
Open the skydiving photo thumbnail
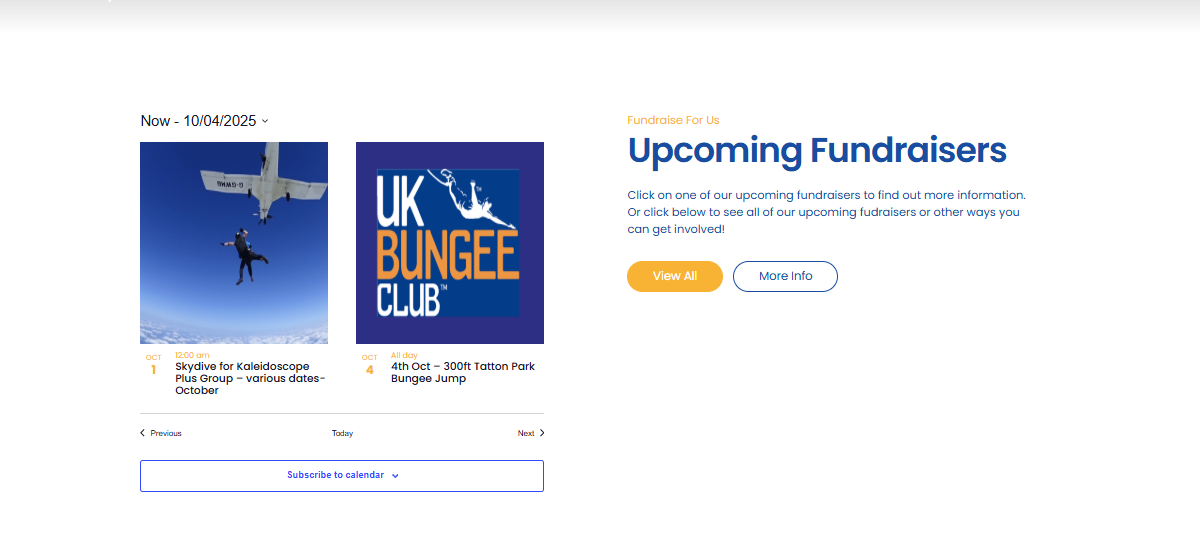coord(234,243)
